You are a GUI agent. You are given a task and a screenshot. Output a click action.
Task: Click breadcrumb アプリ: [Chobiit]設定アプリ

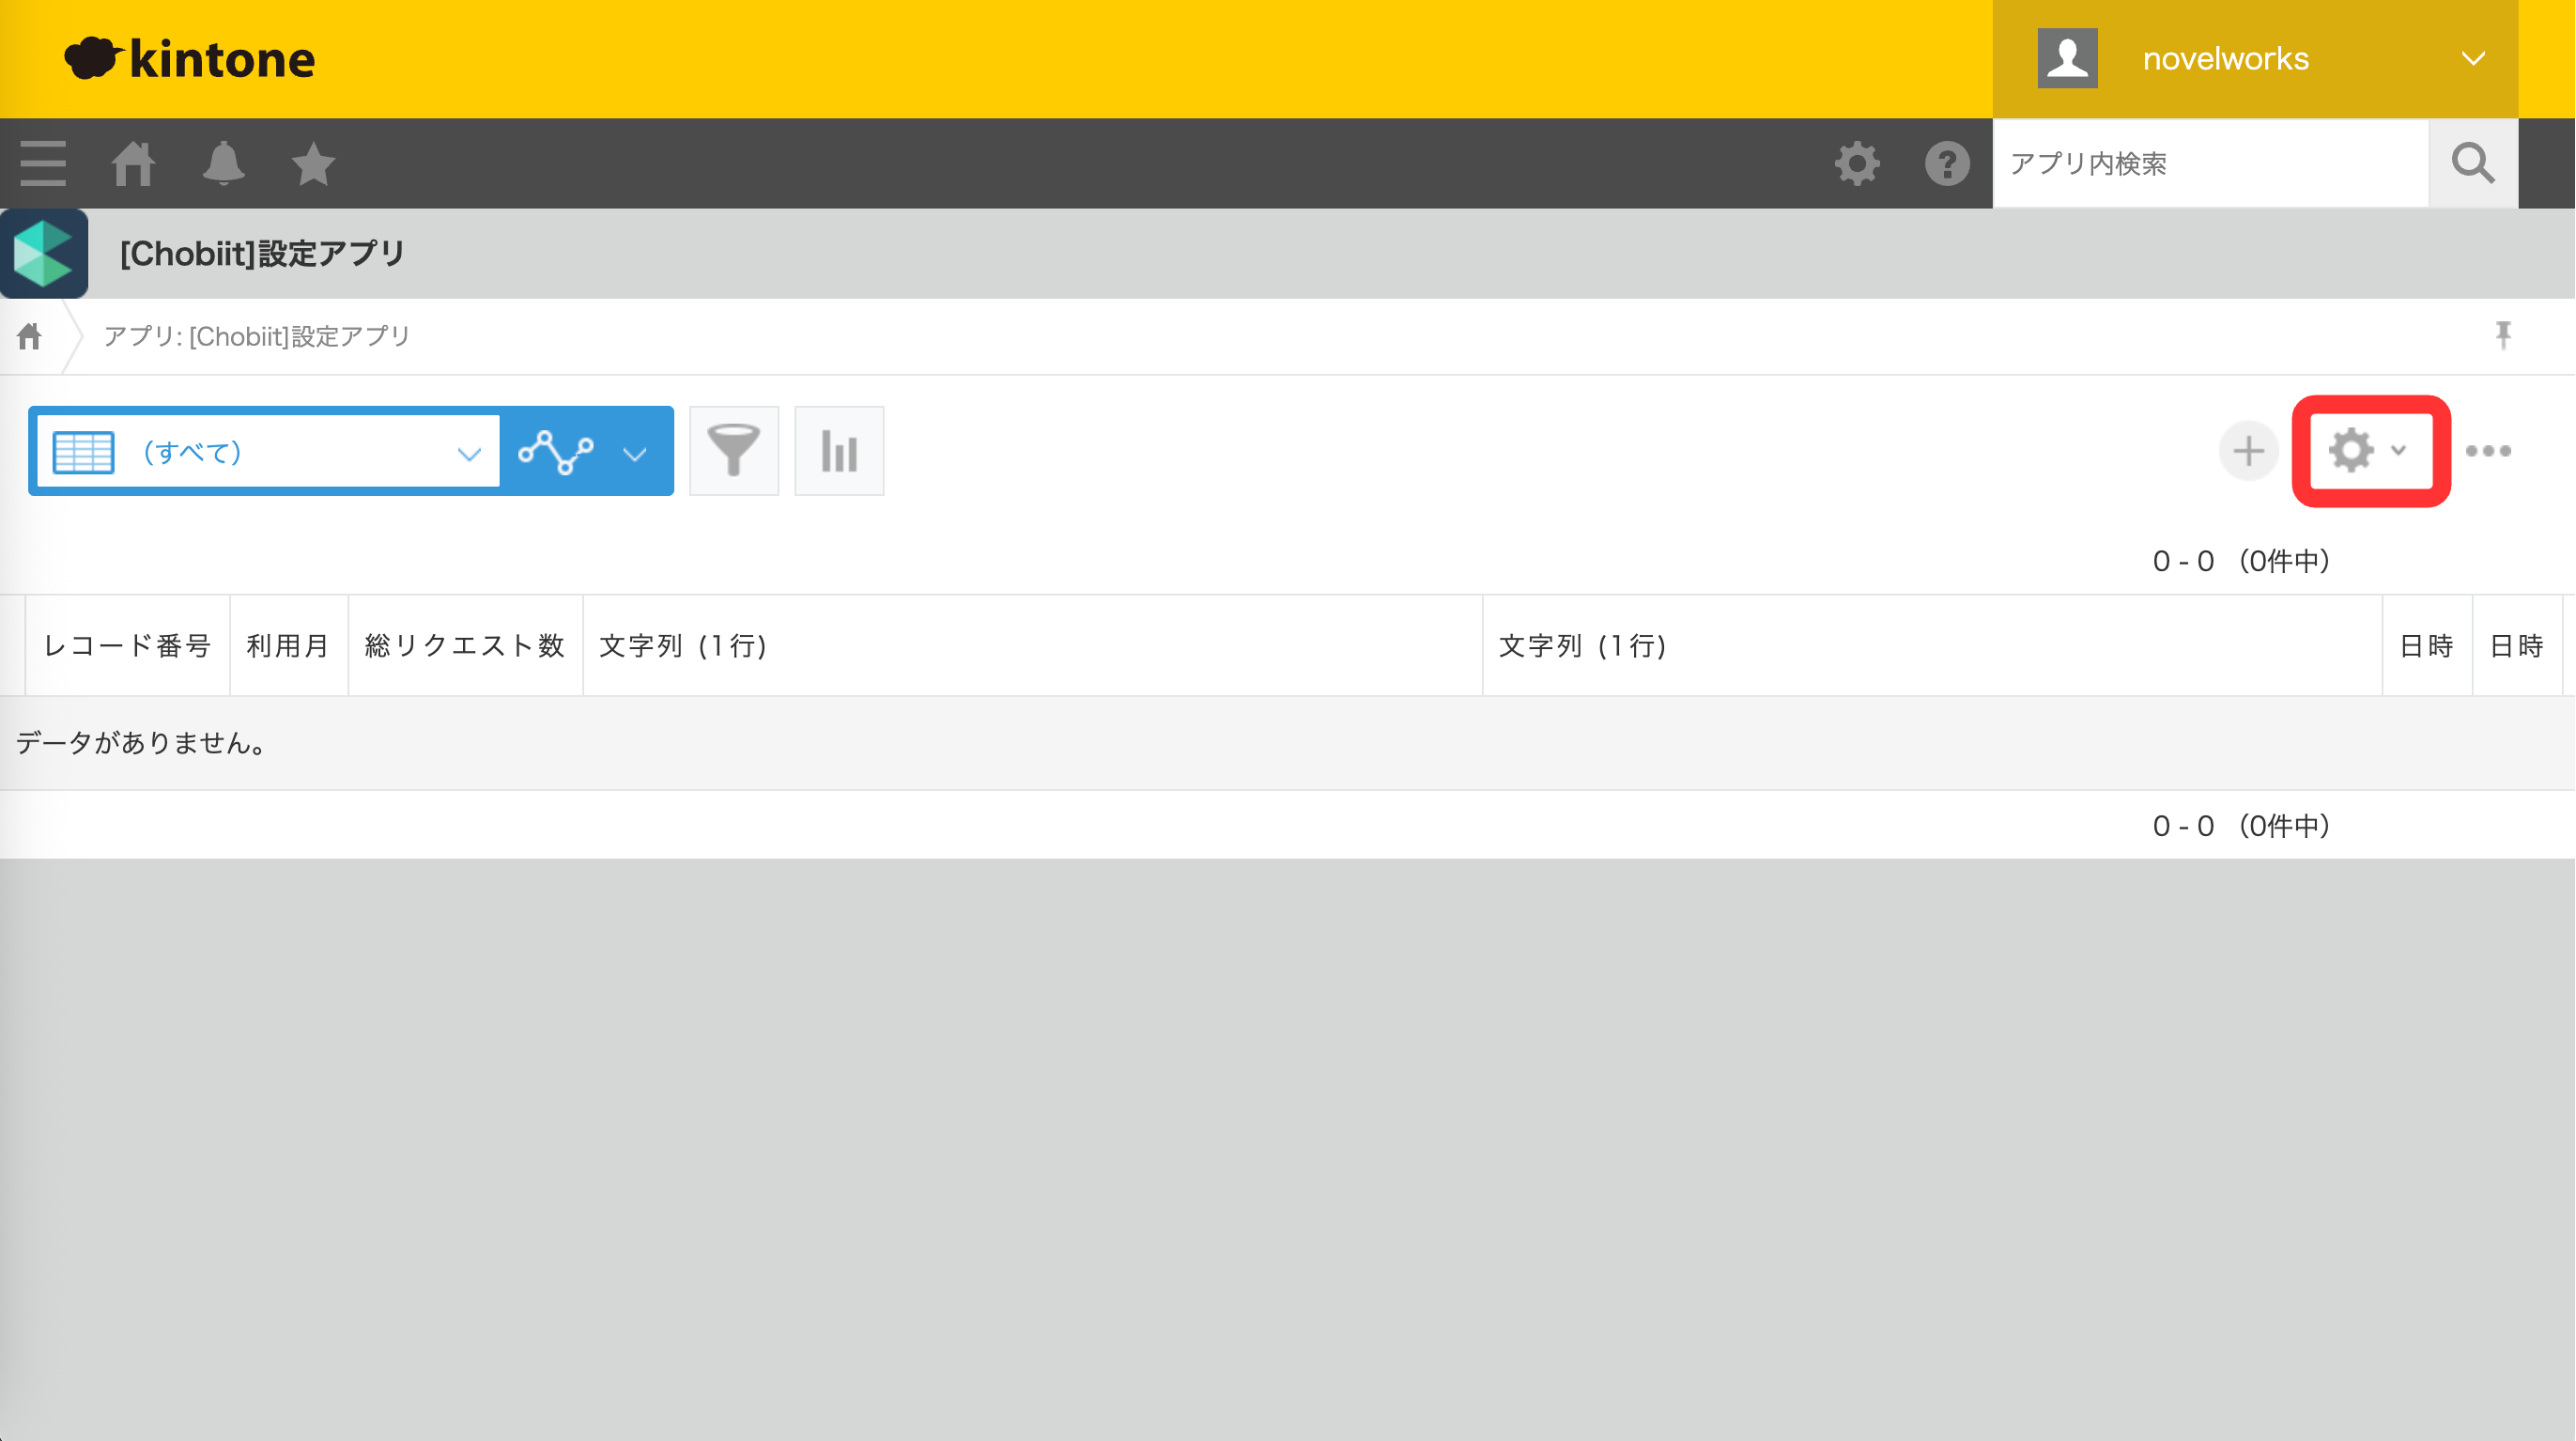(x=257, y=336)
